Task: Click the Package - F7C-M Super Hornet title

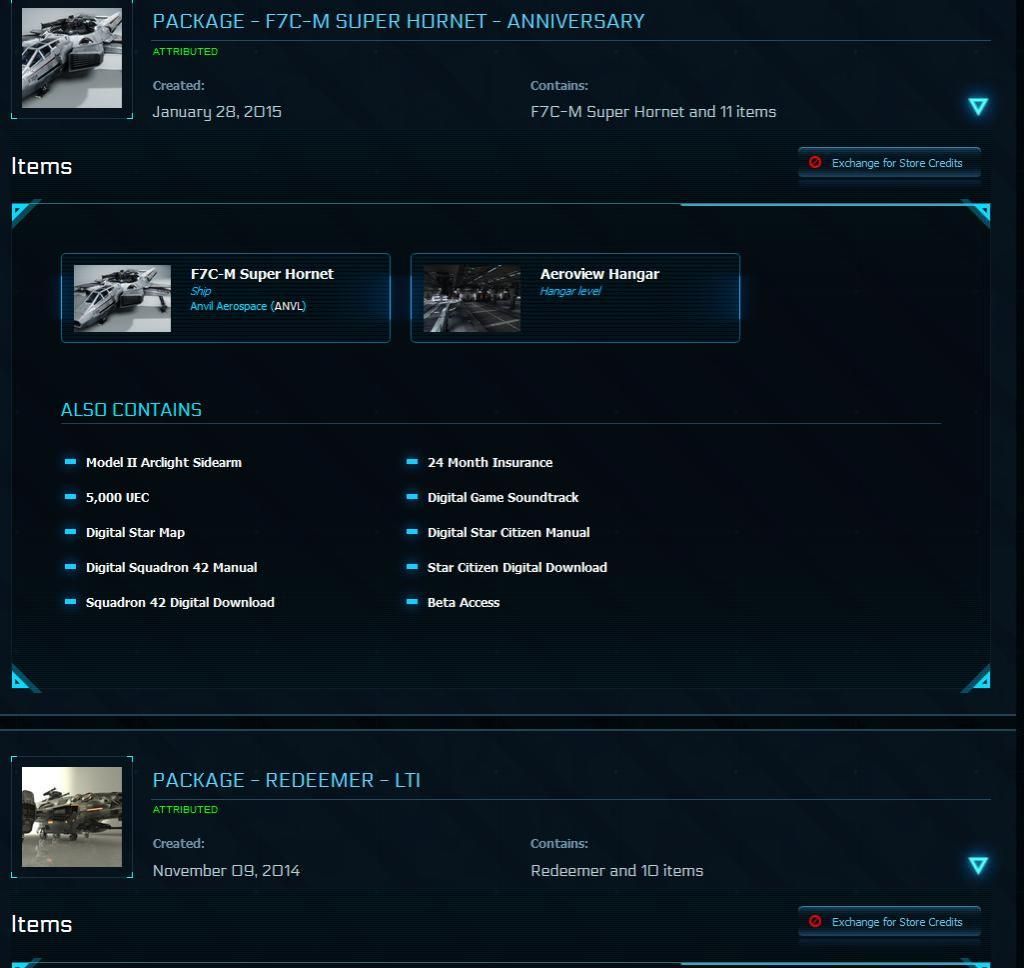Action: [398, 21]
